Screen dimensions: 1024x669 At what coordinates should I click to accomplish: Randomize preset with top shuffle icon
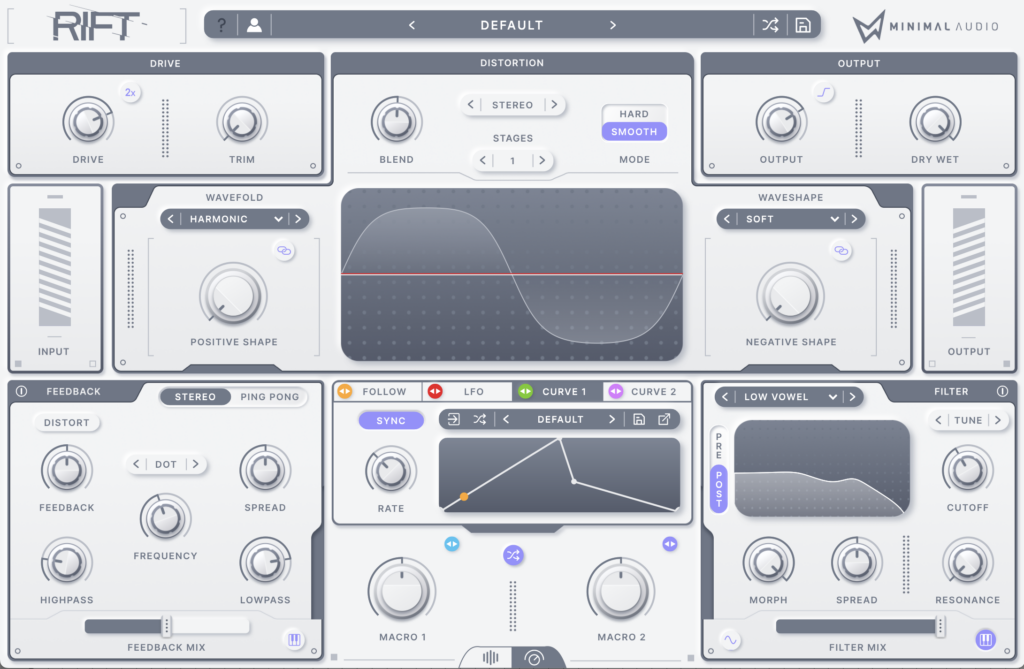pyautogui.click(x=770, y=25)
